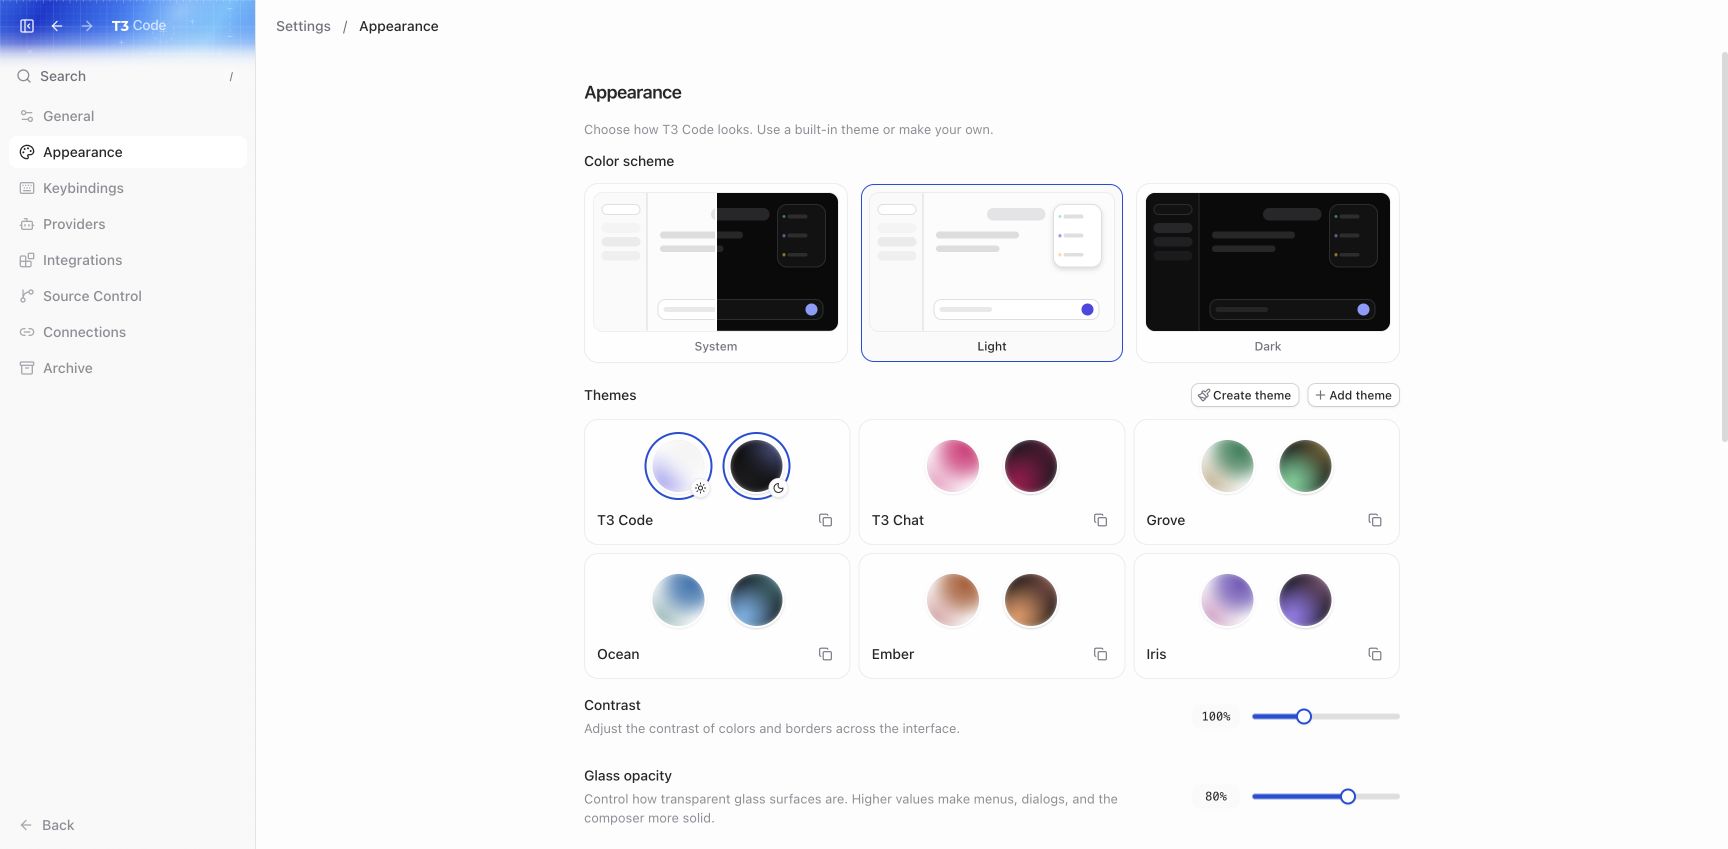Click the General sliders icon
Viewport: 1728px width, 849px height.
27,116
